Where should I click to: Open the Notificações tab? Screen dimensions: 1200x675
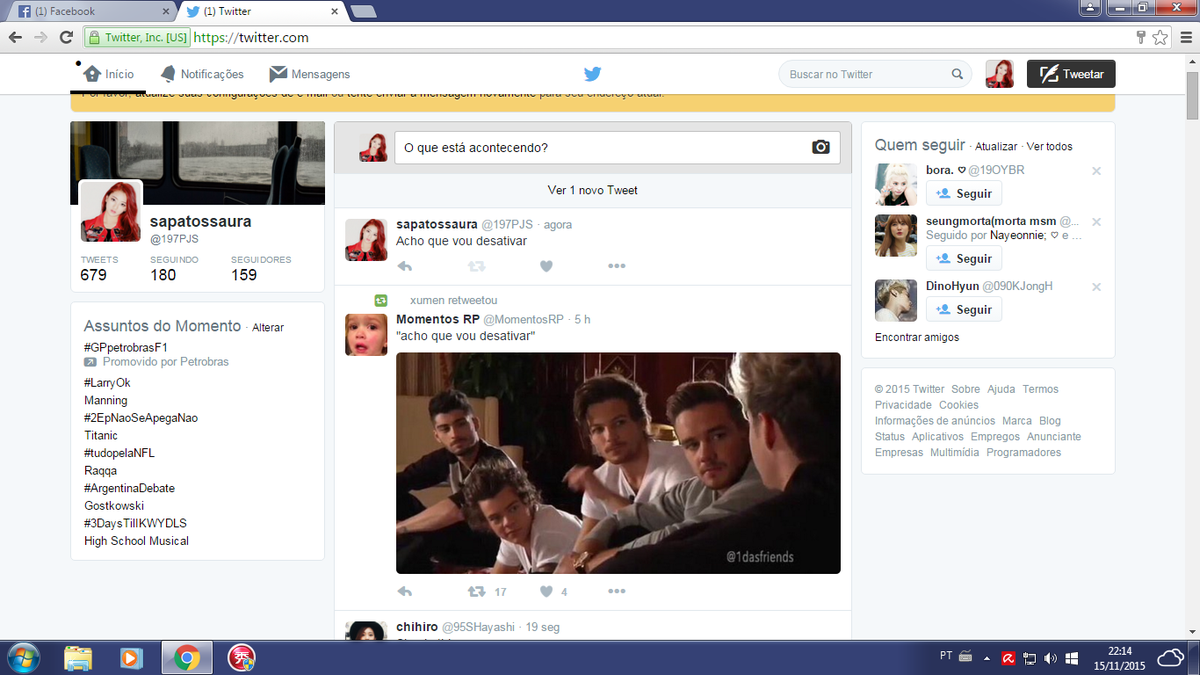pyautogui.click(x=202, y=74)
